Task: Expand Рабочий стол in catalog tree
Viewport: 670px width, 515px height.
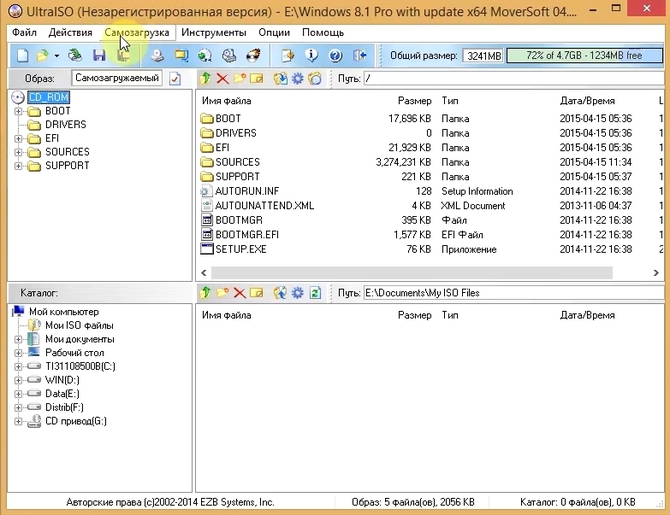Action: [18, 353]
